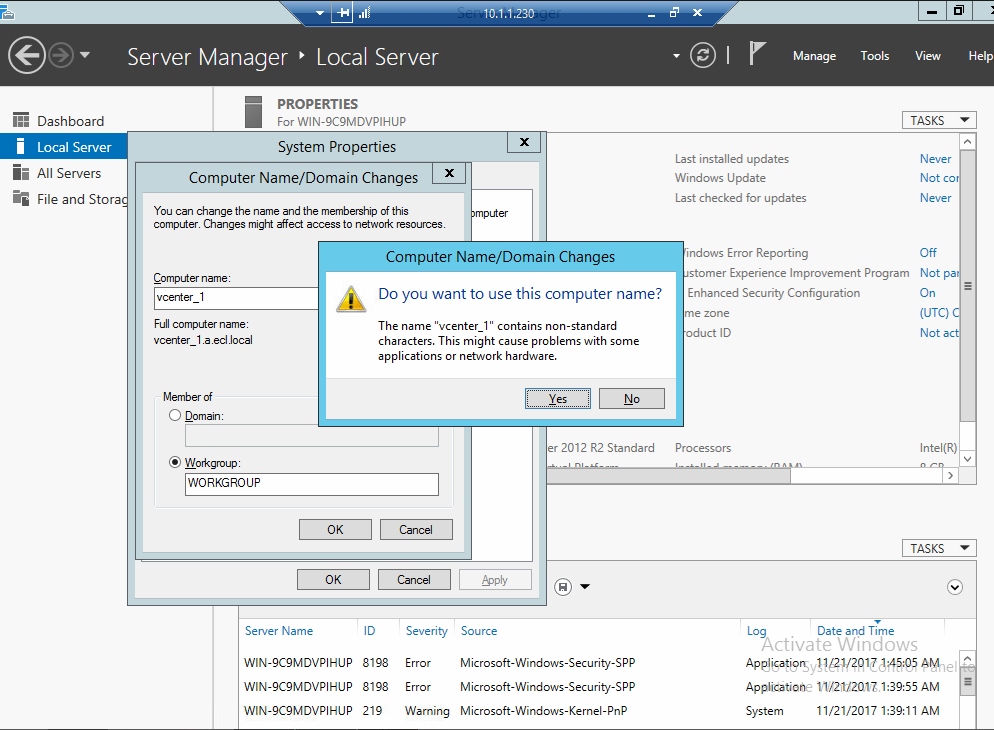Open the Tools menu
Screen dimensions: 994x730
coord(874,56)
